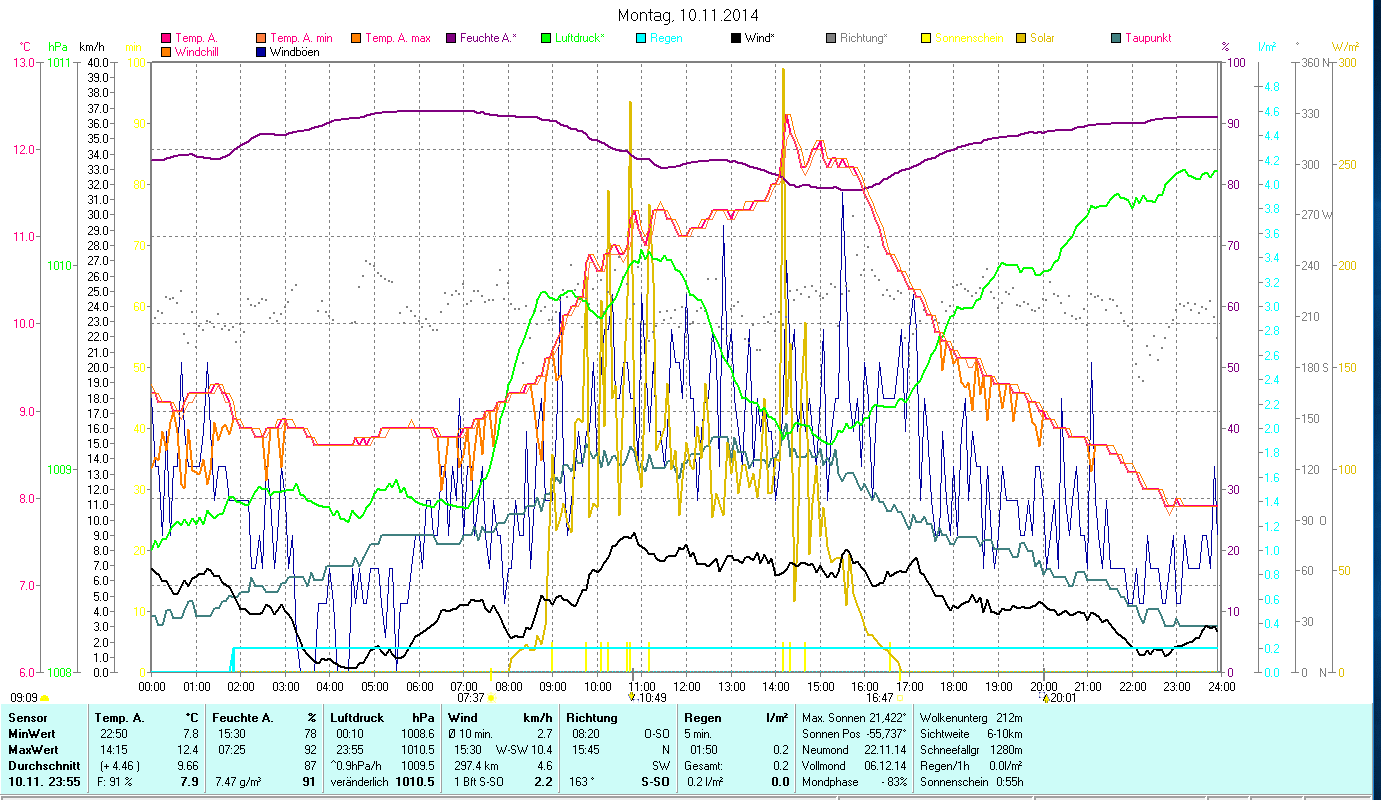This screenshot has height=800, width=1381.
Task: Click the black Wind* legend swatch
Action: coord(735,39)
